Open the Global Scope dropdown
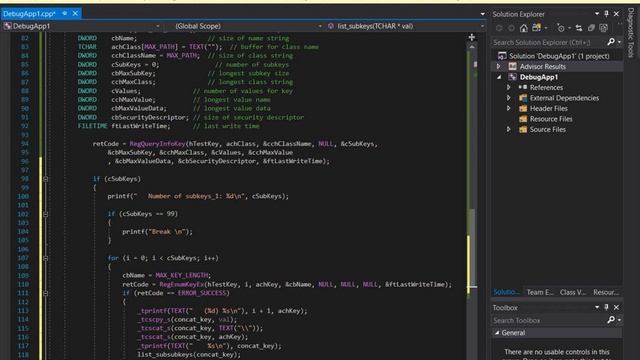 coord(320,26)
